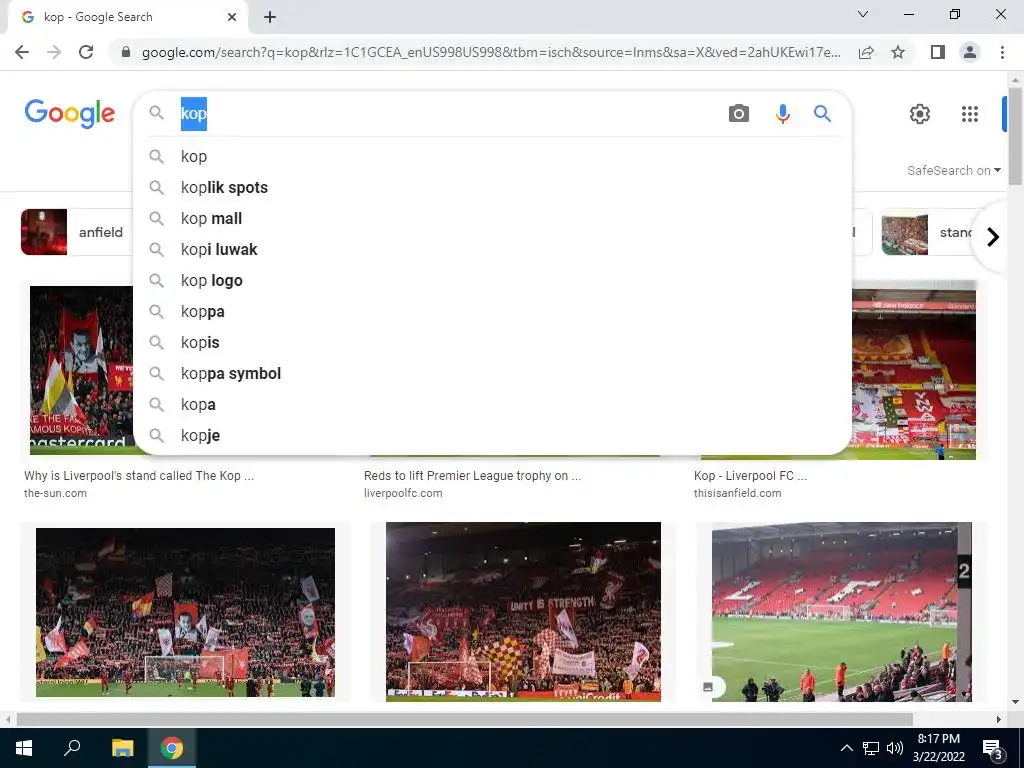Open a new browser tab

point(270,17)
